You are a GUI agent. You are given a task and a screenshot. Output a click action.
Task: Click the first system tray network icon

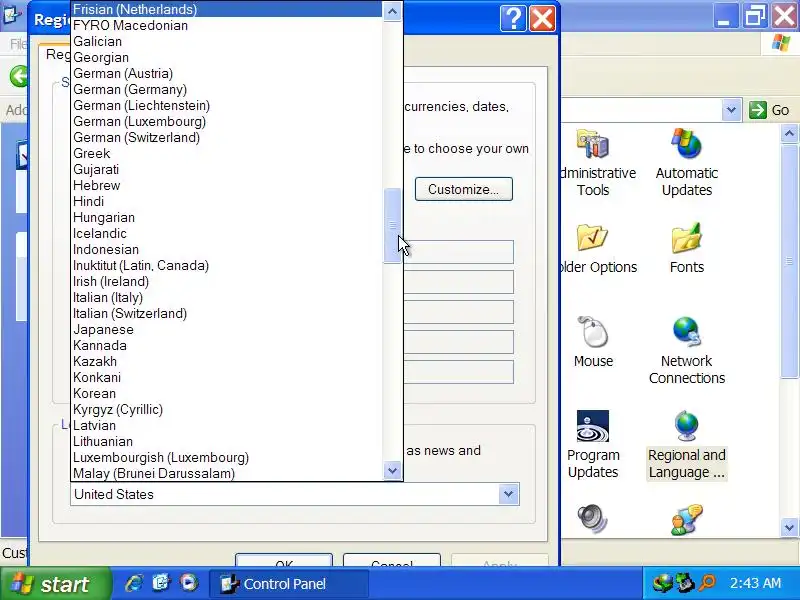pos(663,583)
